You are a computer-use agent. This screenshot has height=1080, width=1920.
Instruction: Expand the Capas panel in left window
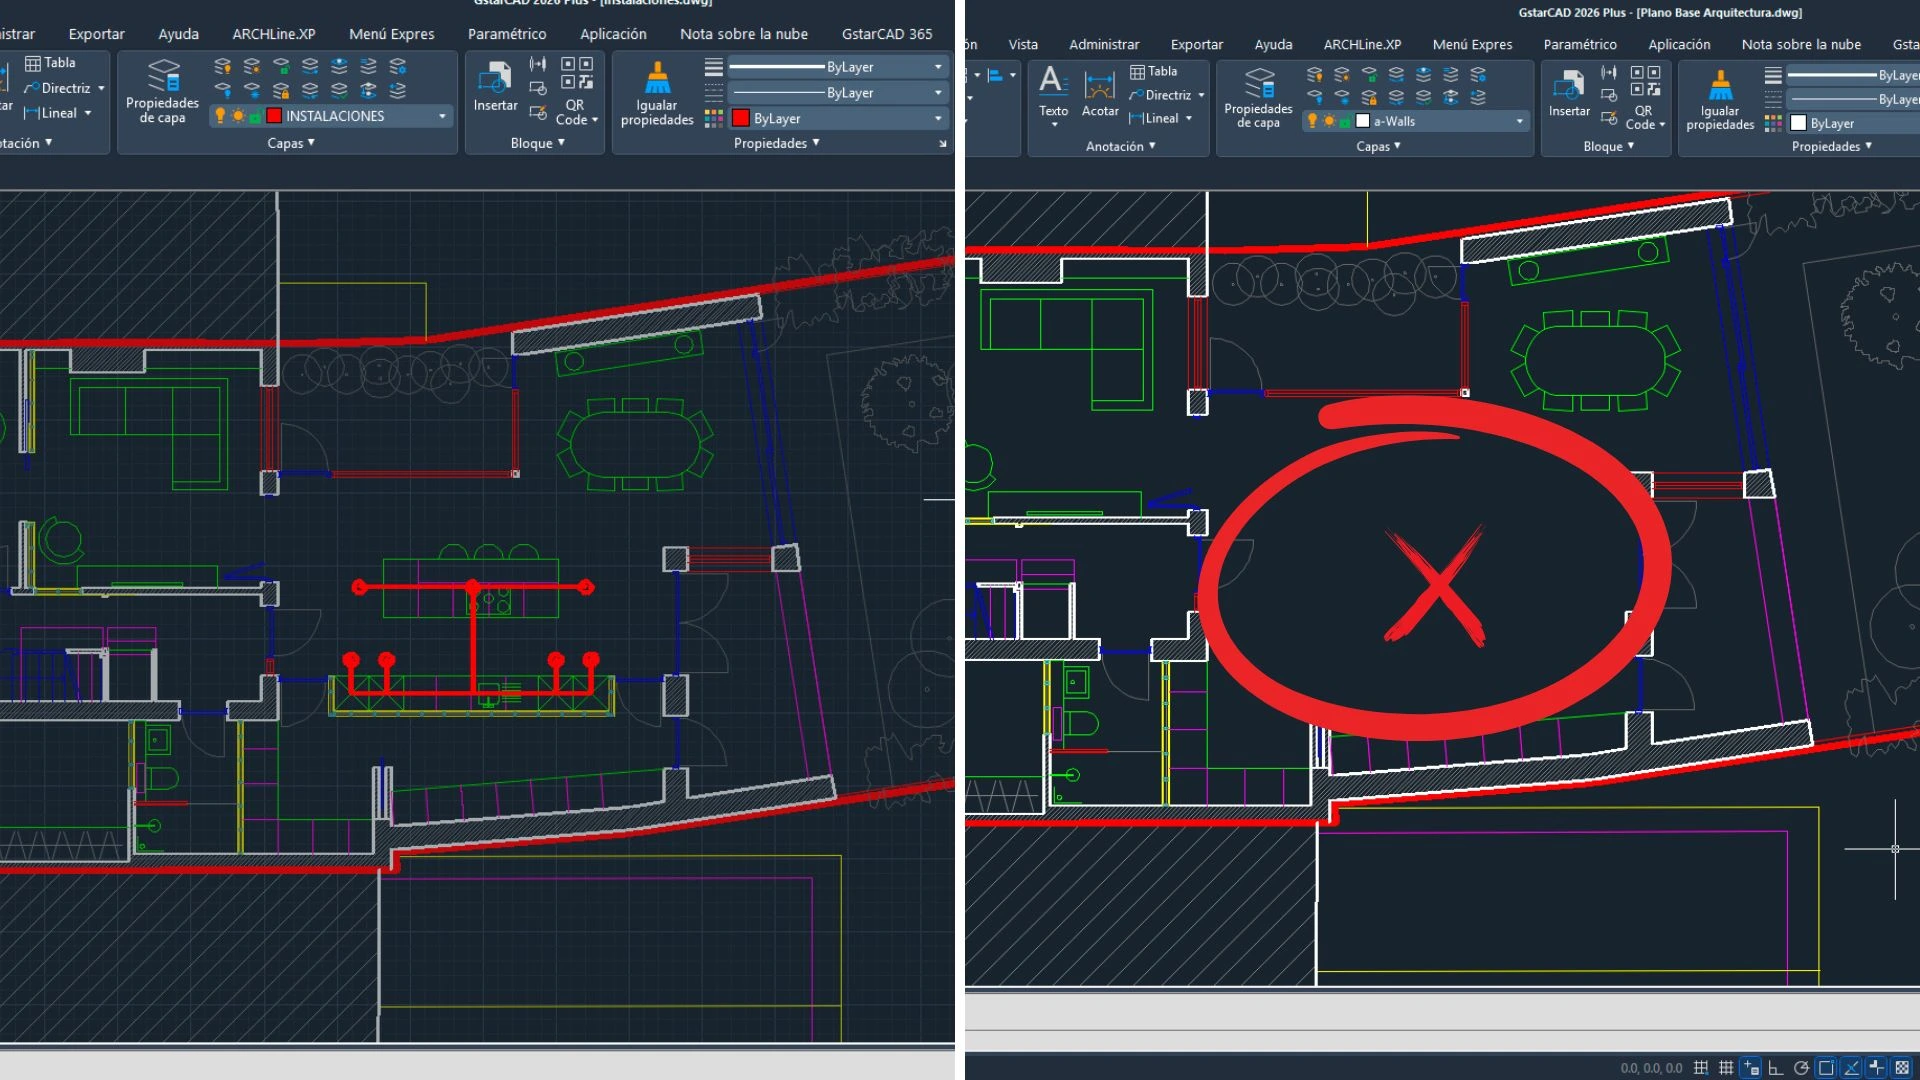pyautogui.click(x=290, y=143)
